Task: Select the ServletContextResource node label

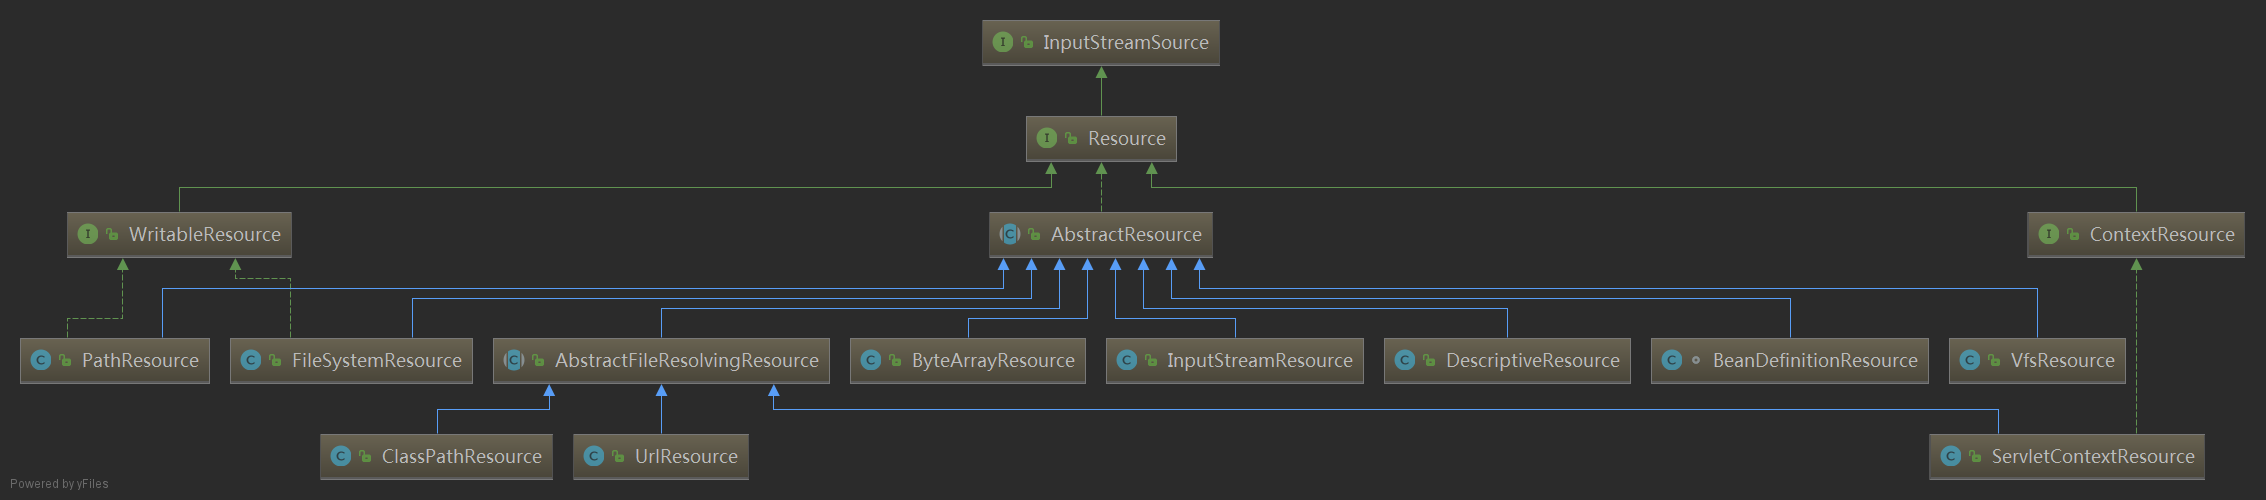Action: (2093, 456)
